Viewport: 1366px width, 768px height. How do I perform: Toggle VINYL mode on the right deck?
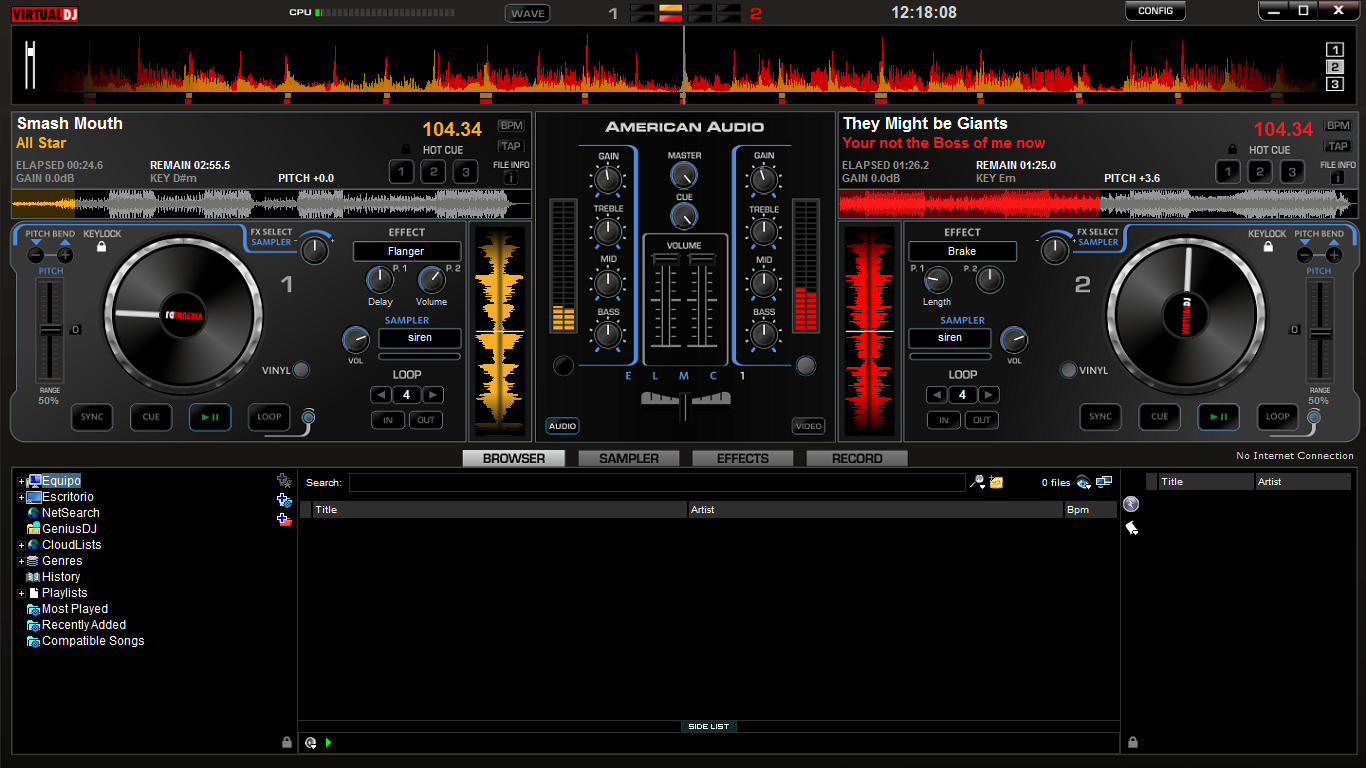click(1068, 369)
